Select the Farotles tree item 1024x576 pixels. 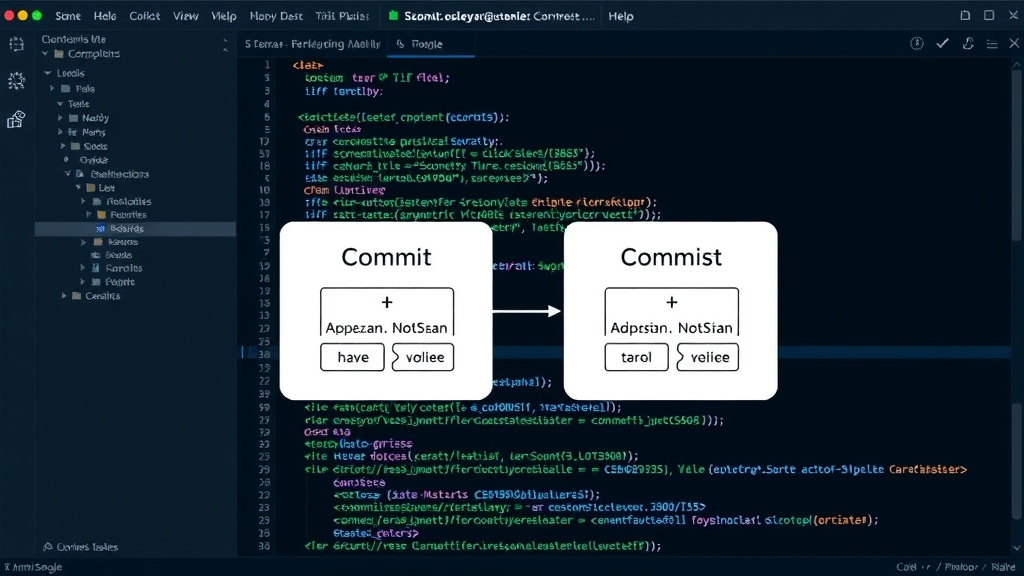[124, 268]
